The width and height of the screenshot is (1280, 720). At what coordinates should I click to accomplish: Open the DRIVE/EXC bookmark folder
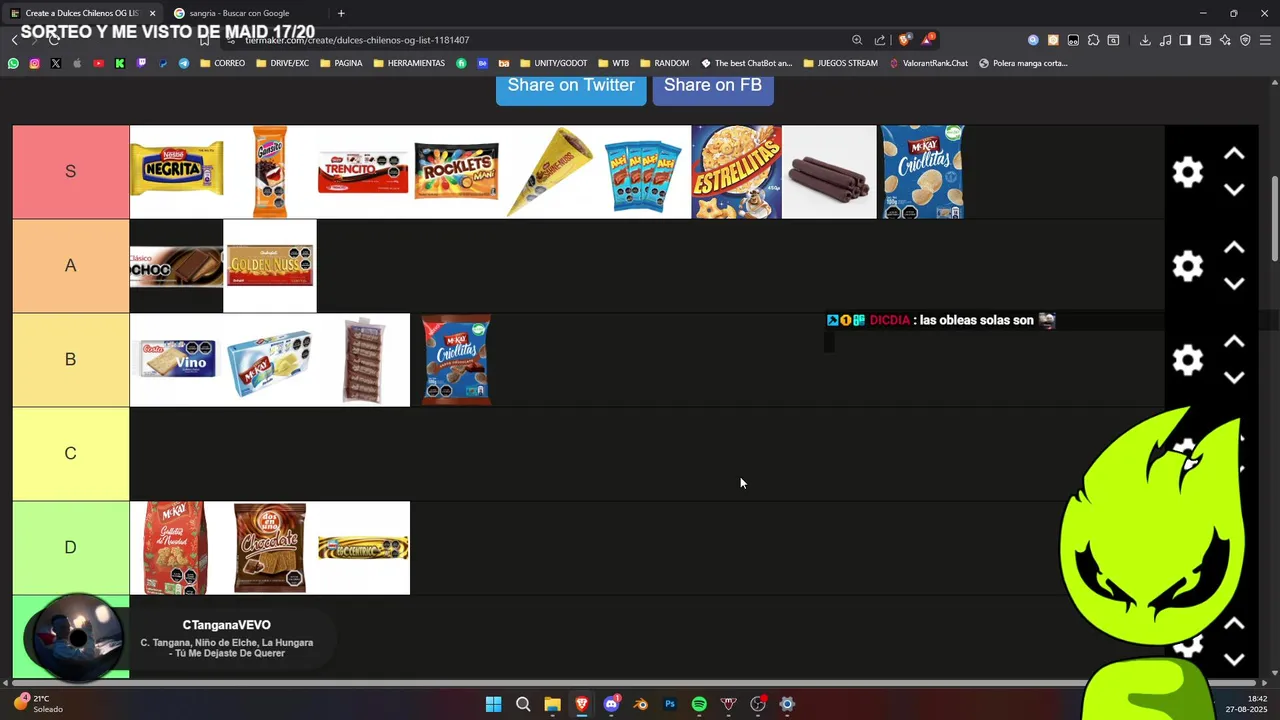pos(282,63)
